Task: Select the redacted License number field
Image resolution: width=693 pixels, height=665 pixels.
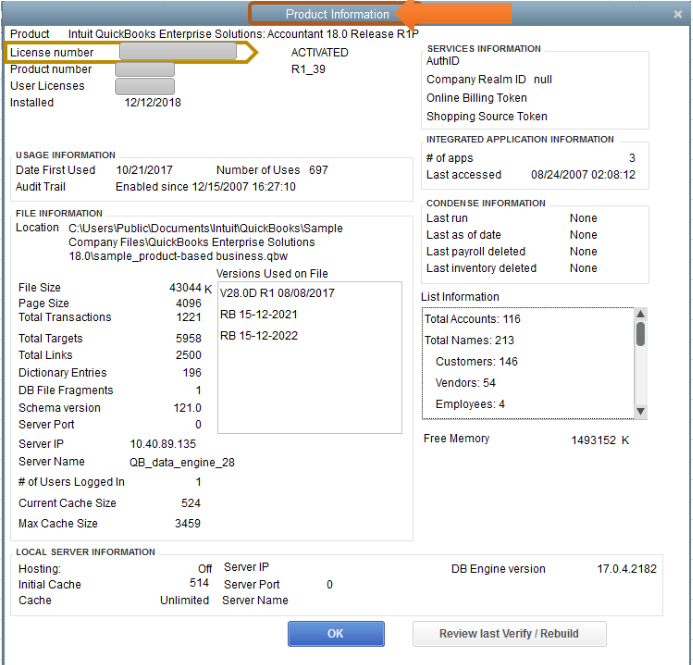Action: pos(178,52)
